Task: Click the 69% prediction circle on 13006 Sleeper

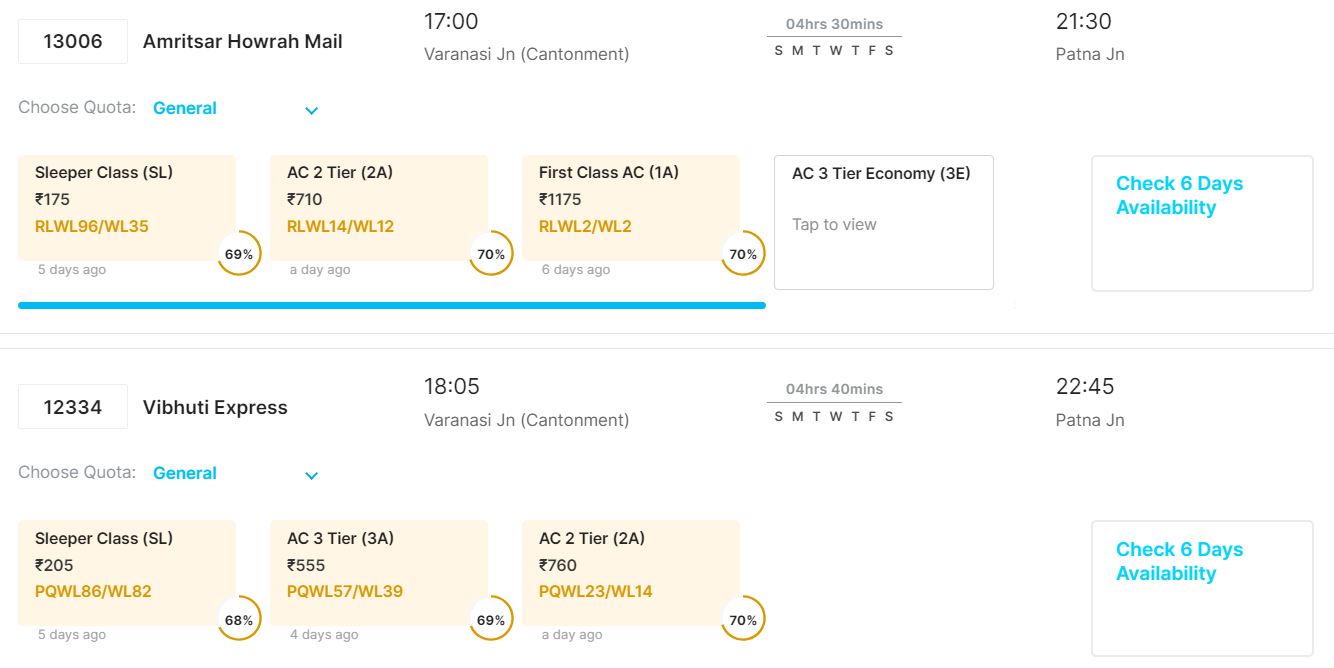Action: 239,254
